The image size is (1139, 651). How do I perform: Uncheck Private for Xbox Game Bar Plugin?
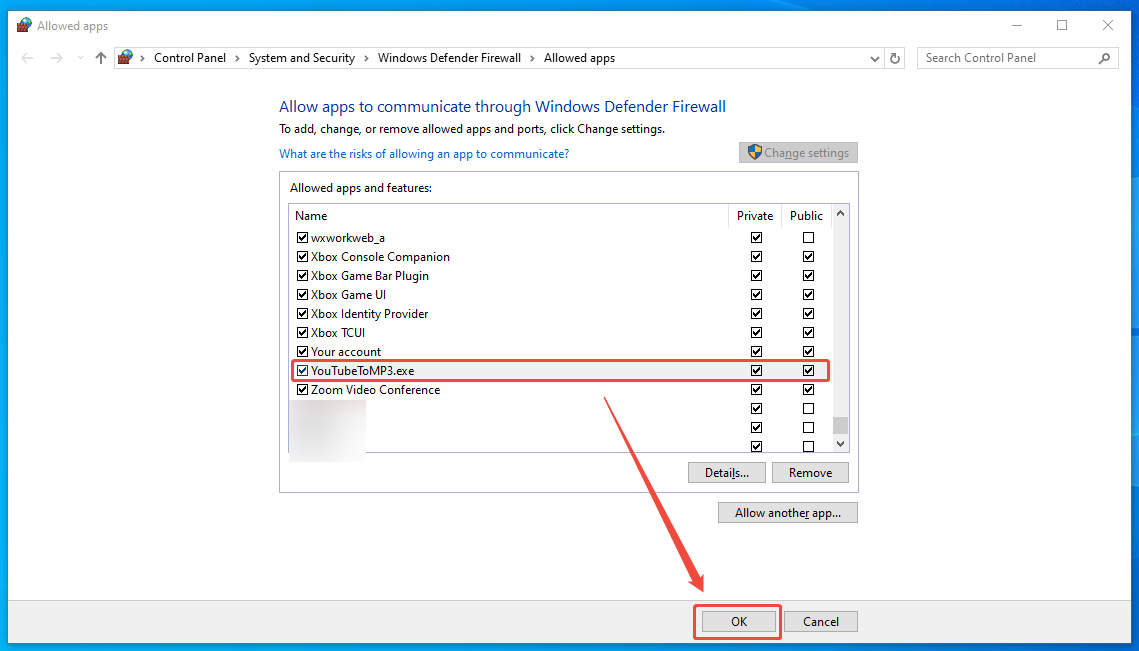(x=756, y=275)
